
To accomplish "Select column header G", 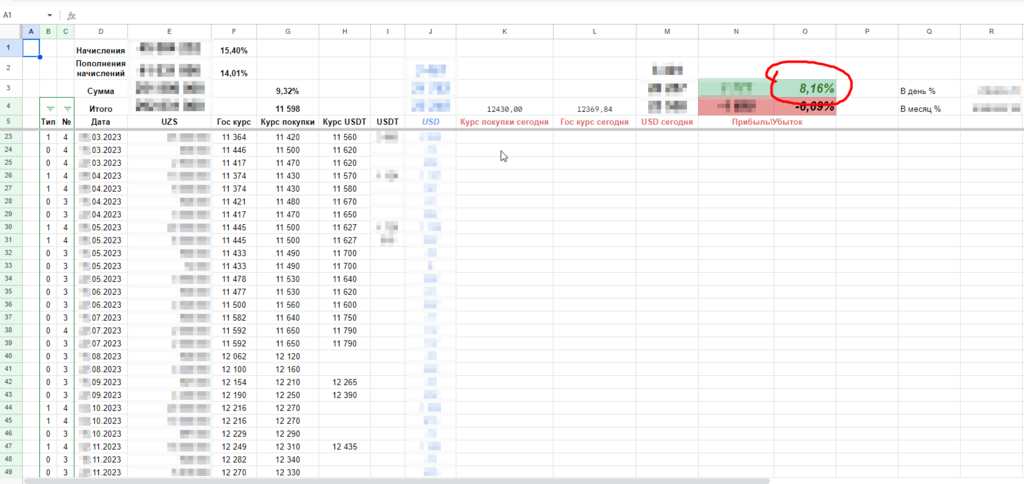I will click(288, 31).
